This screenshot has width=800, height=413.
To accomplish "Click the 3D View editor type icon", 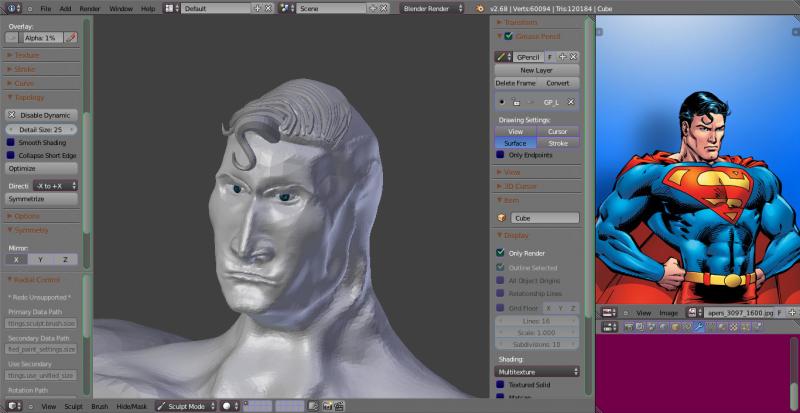I will pos(12,406).
